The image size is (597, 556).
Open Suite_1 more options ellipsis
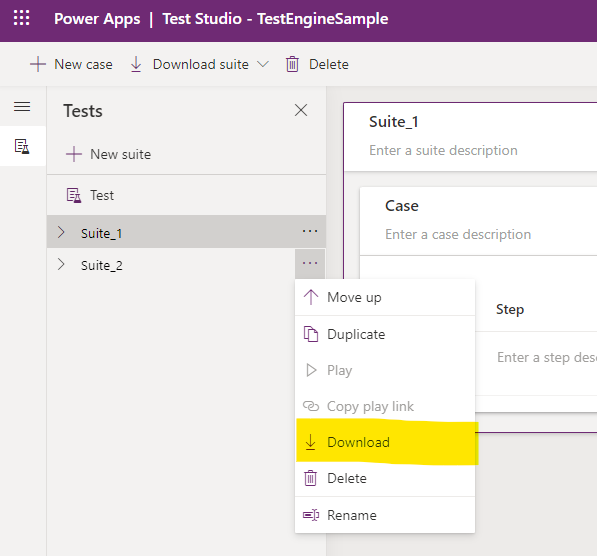[310, 231]
